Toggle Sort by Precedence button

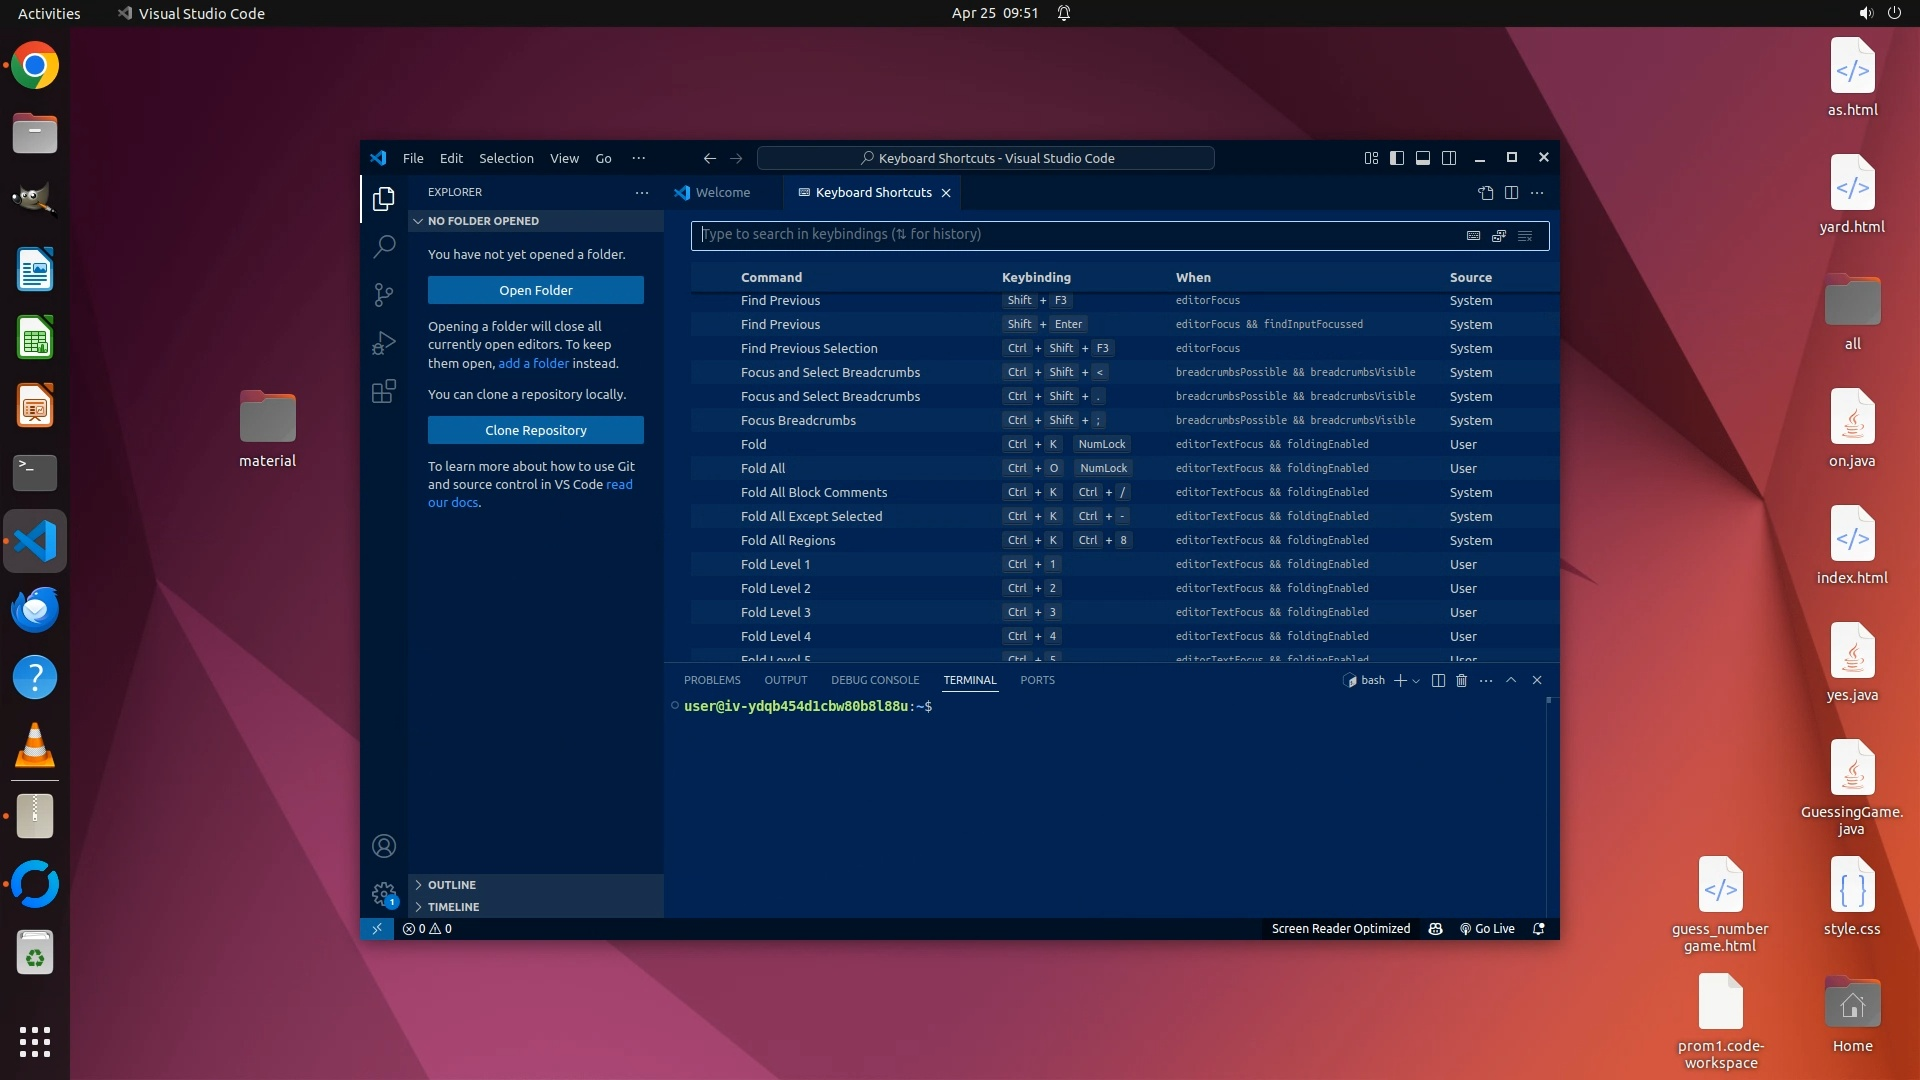tap(1499, 235)
